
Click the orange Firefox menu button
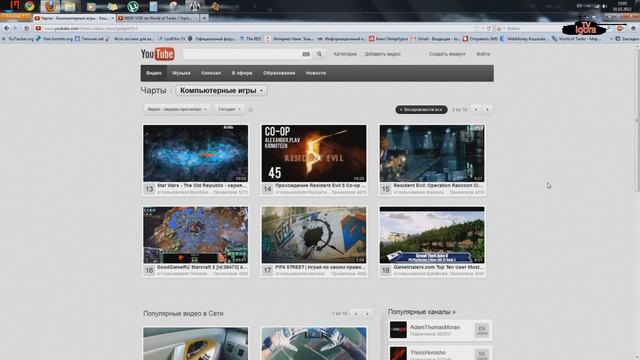pyautogui.click(x=16, y=17)
